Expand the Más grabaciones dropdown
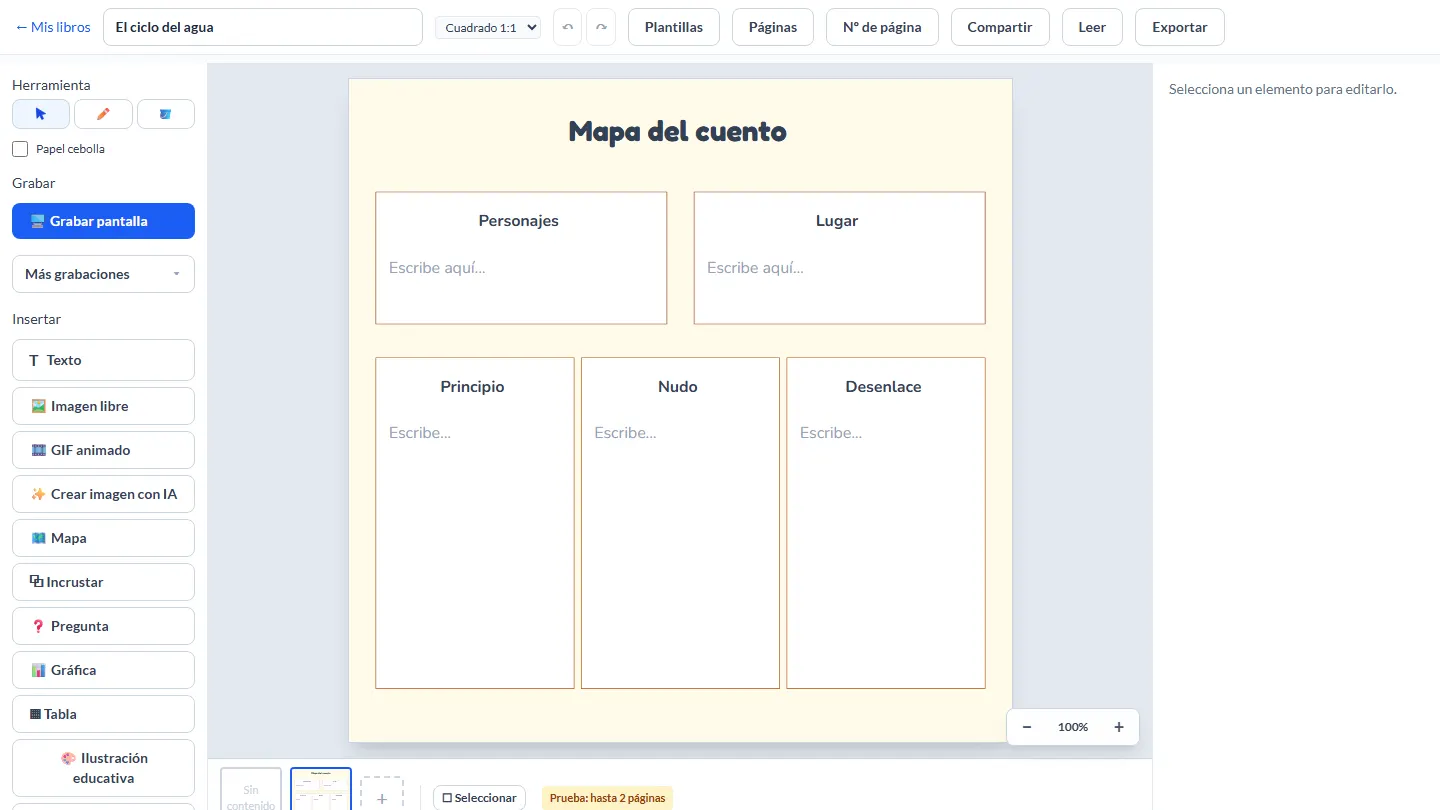Screen dimensions: 1440x810 click(103, 274)
